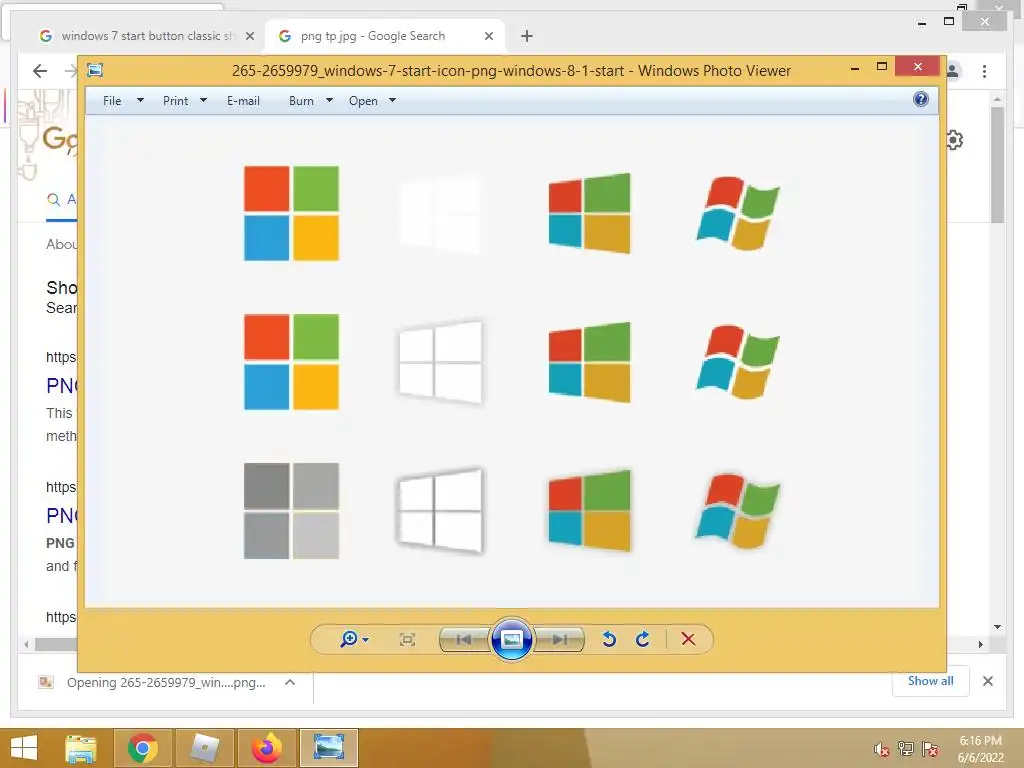Click the Google search magnifier tab in Chrome

[x=61, y=199]
